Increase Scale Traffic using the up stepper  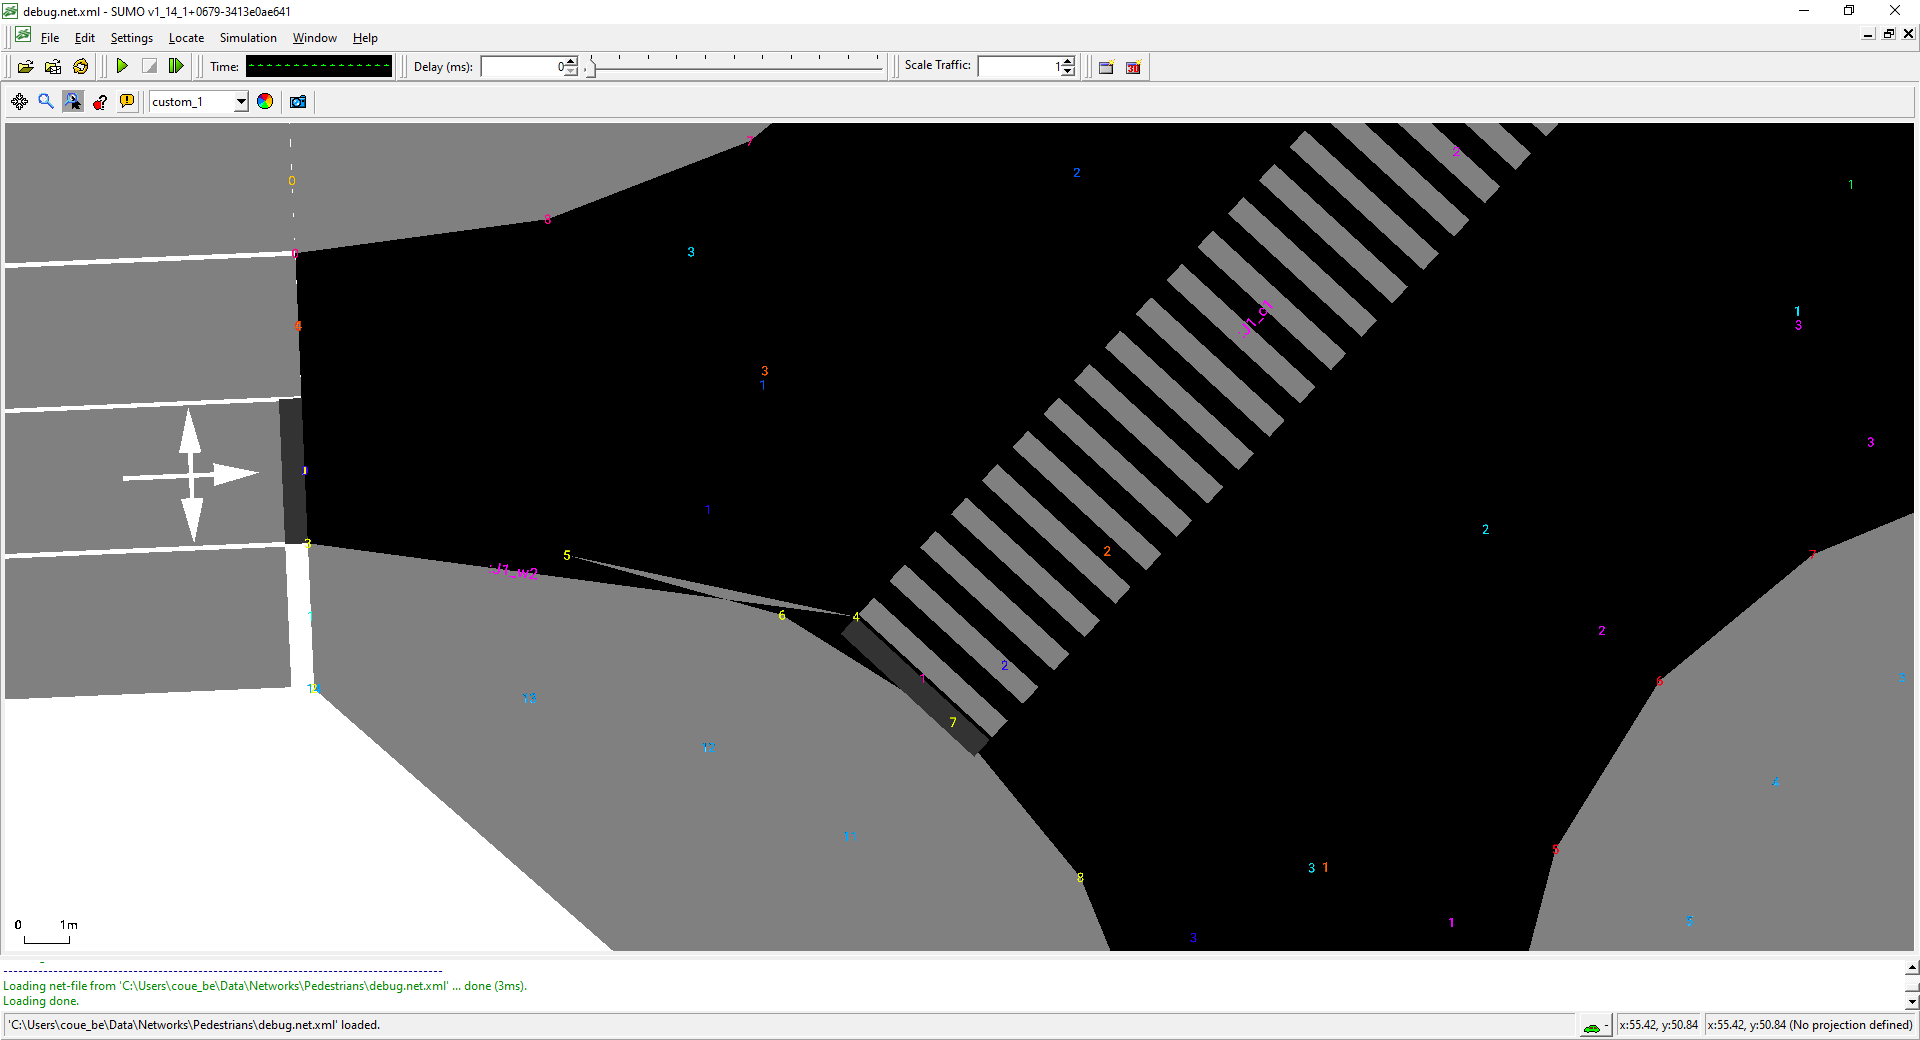[1066, 61]
